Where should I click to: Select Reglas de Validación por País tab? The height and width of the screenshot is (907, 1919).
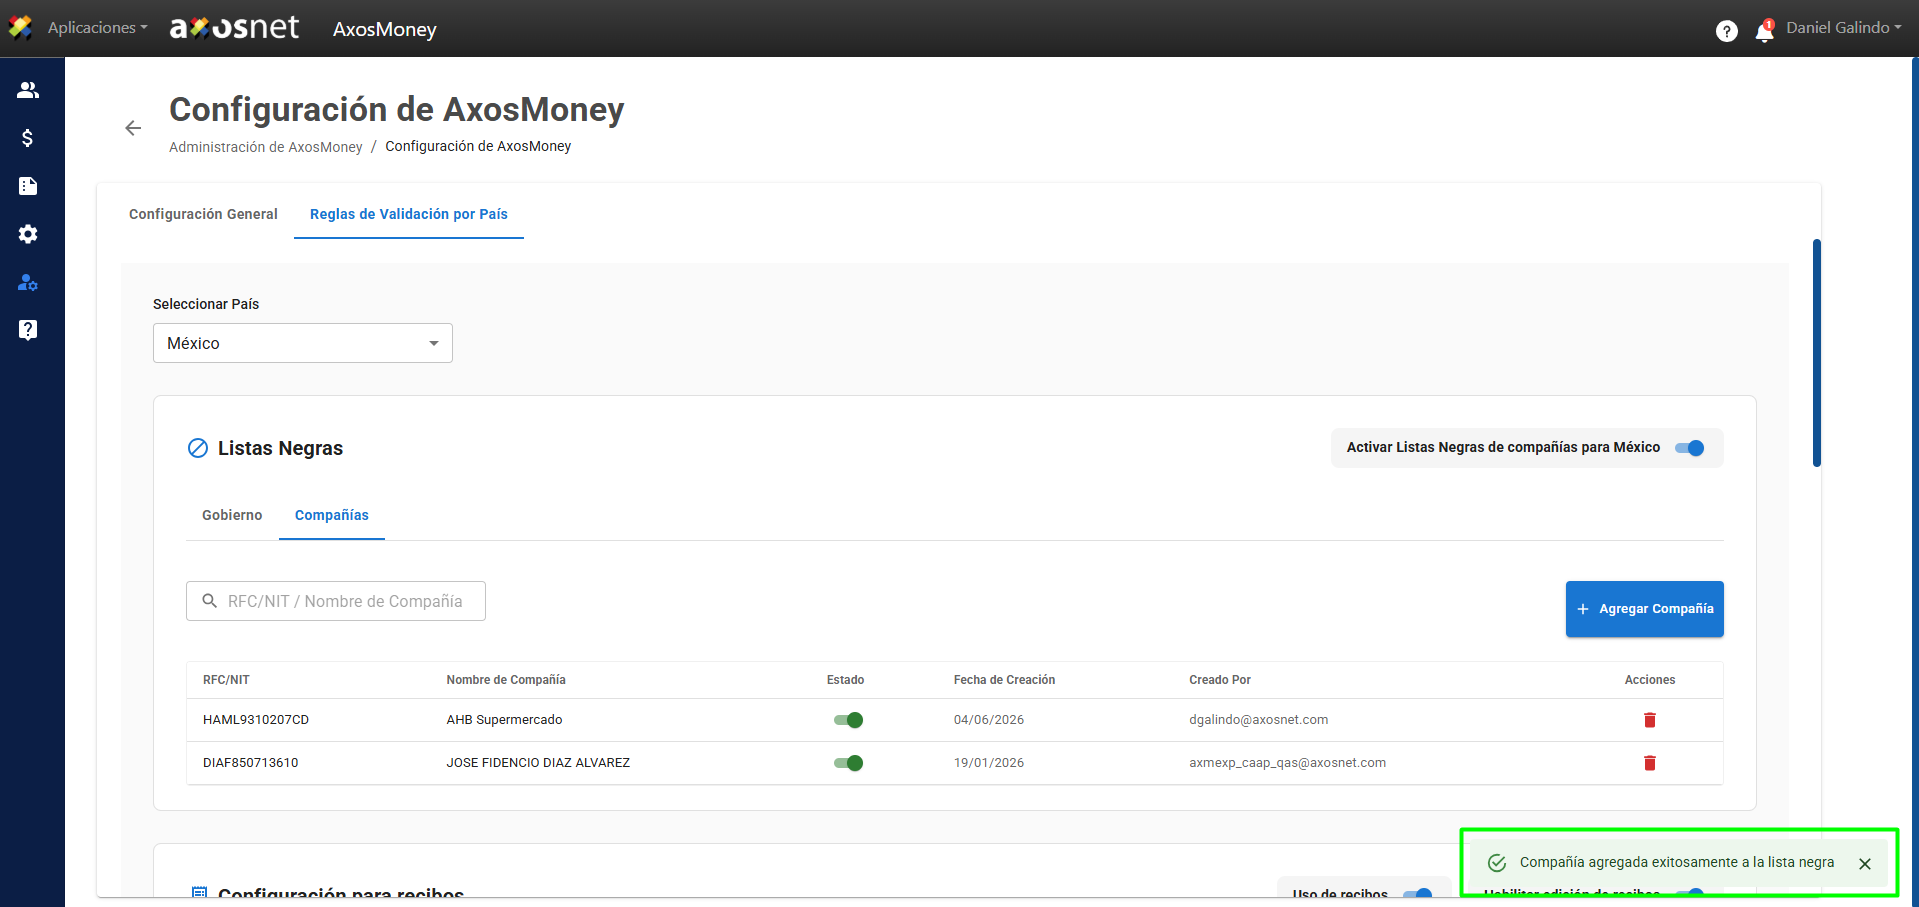(409, 214)
